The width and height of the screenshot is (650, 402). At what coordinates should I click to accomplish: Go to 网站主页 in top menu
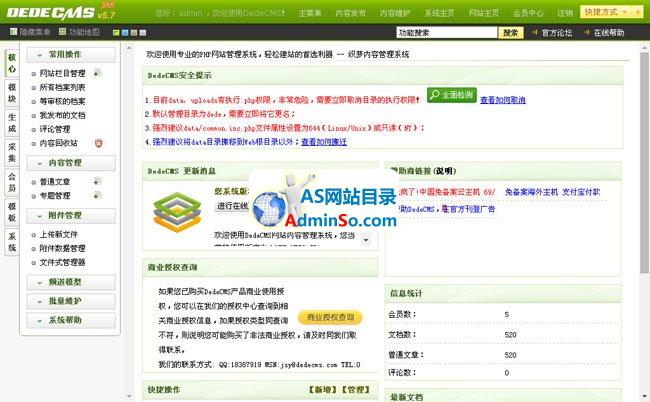pyautogui.click(x=484, y=13)
